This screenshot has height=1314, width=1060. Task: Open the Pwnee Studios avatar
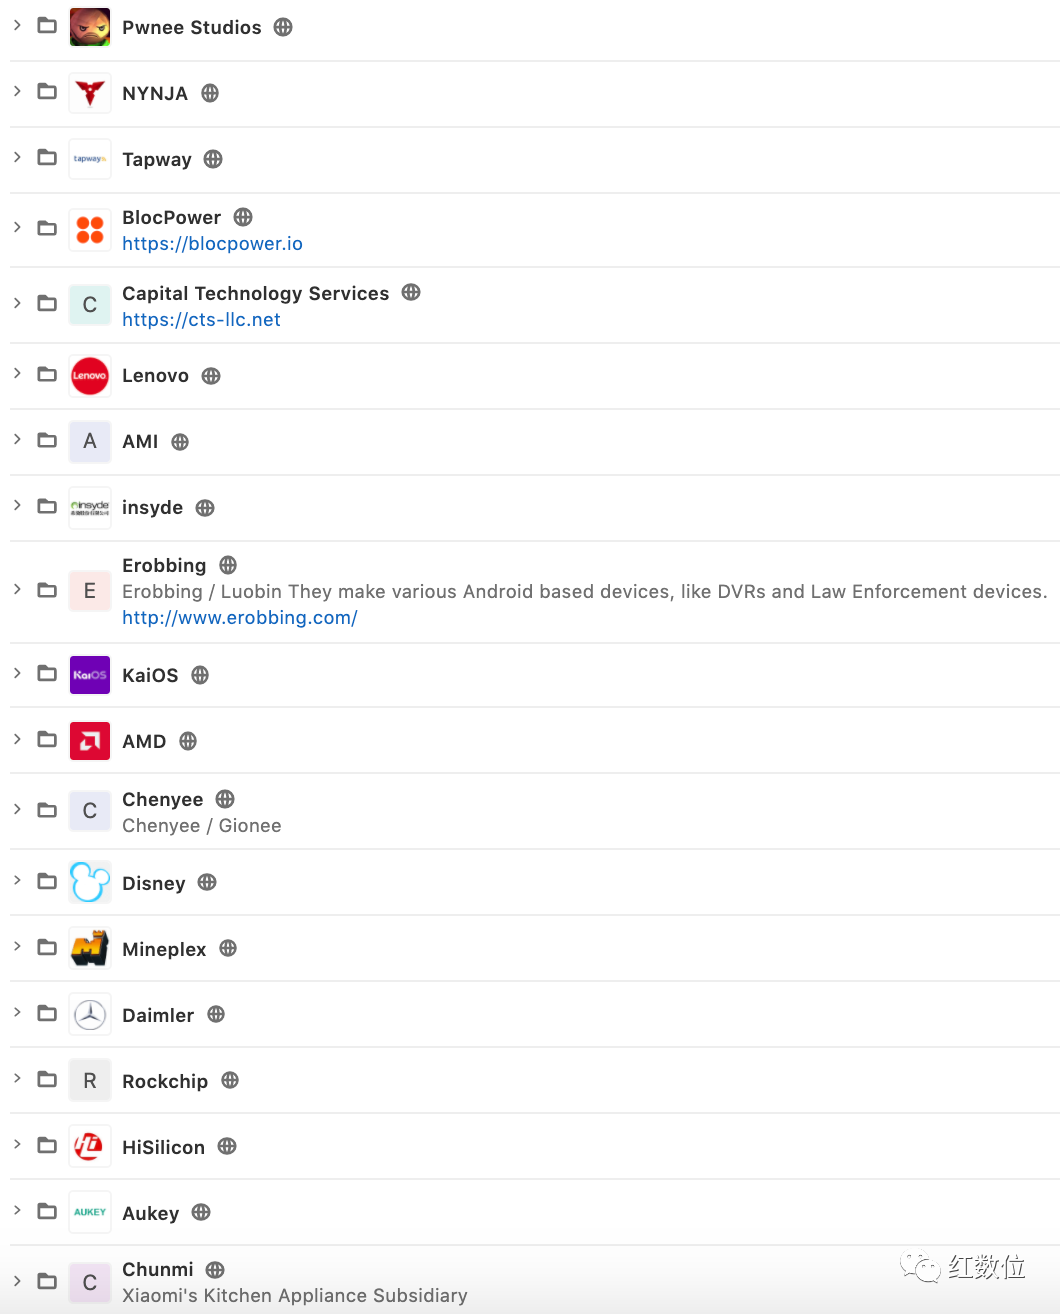(90, 27)
